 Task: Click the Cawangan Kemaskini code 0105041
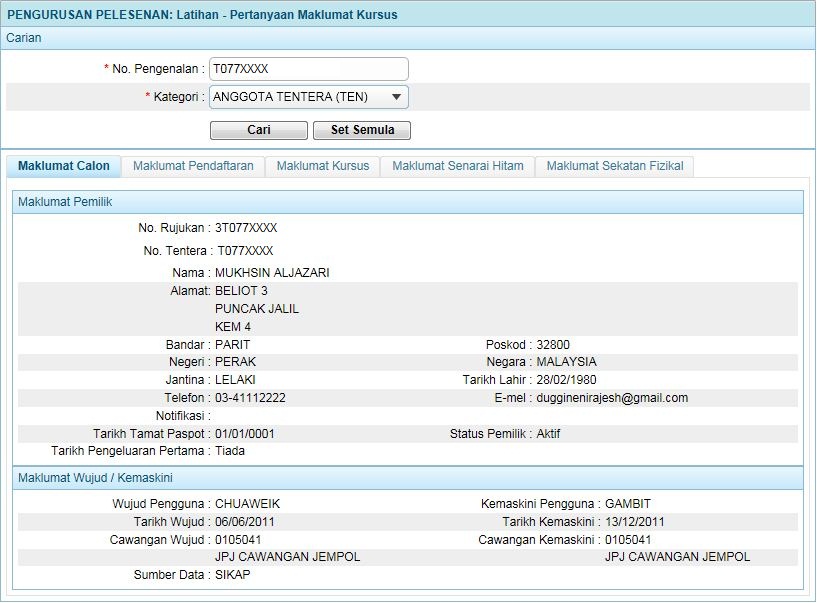(x=628, y=539)
